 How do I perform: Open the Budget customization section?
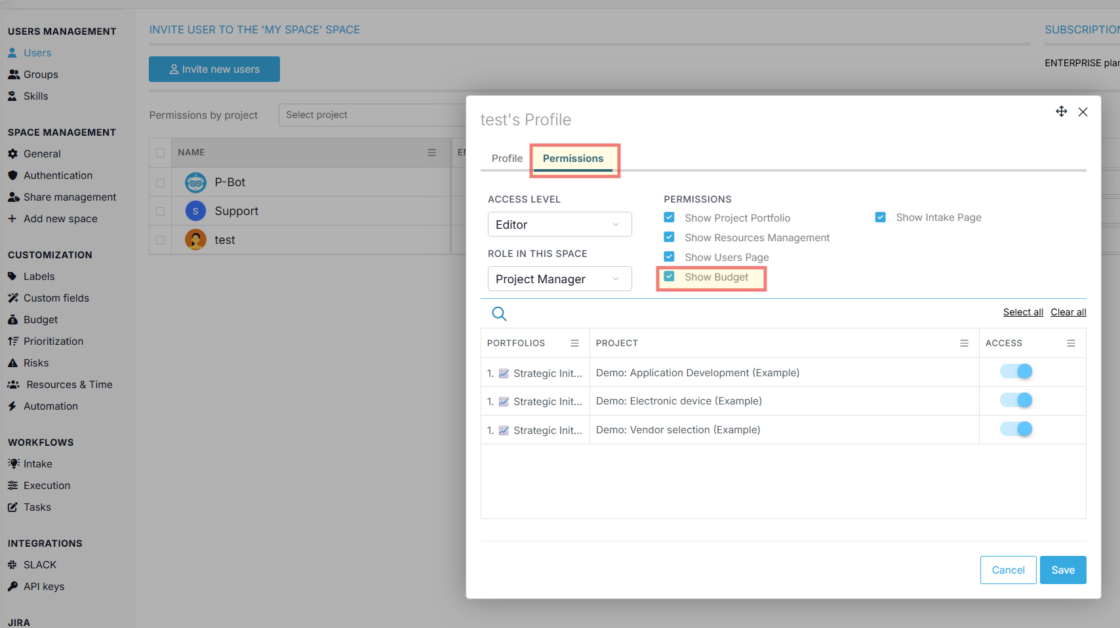pyautogui.click(x=41, y=319)
